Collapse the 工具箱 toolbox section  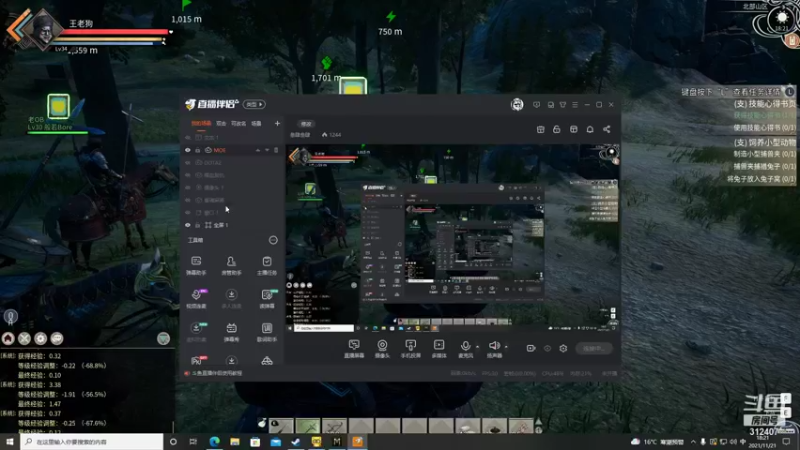coord(273,240)
